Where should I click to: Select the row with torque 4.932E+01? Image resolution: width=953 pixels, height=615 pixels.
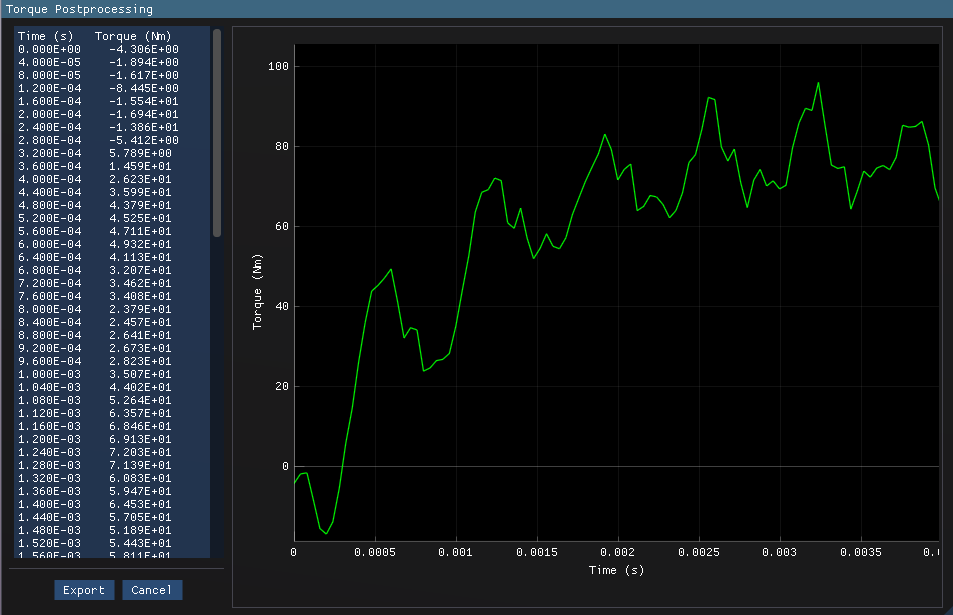[x=100, y=244]
